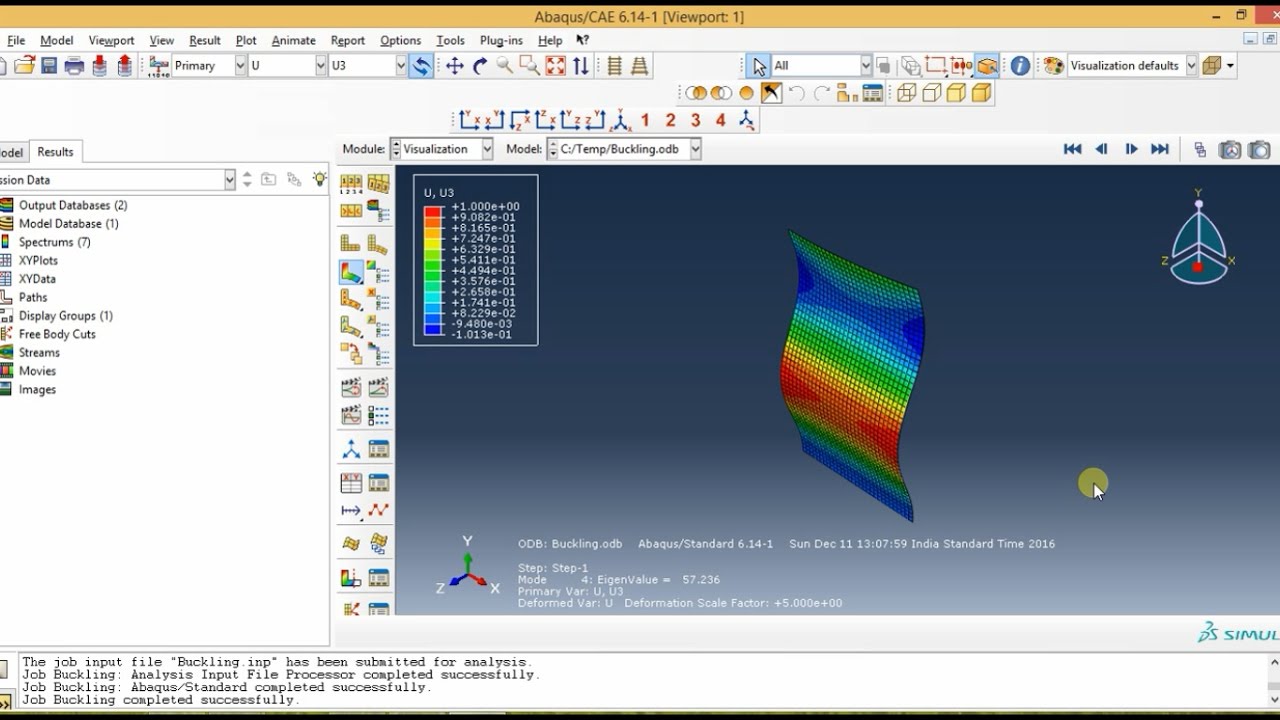Screen dimensions: 1280x720
Task: Select the Magnify View tool
Action: (x=504, y=66)
